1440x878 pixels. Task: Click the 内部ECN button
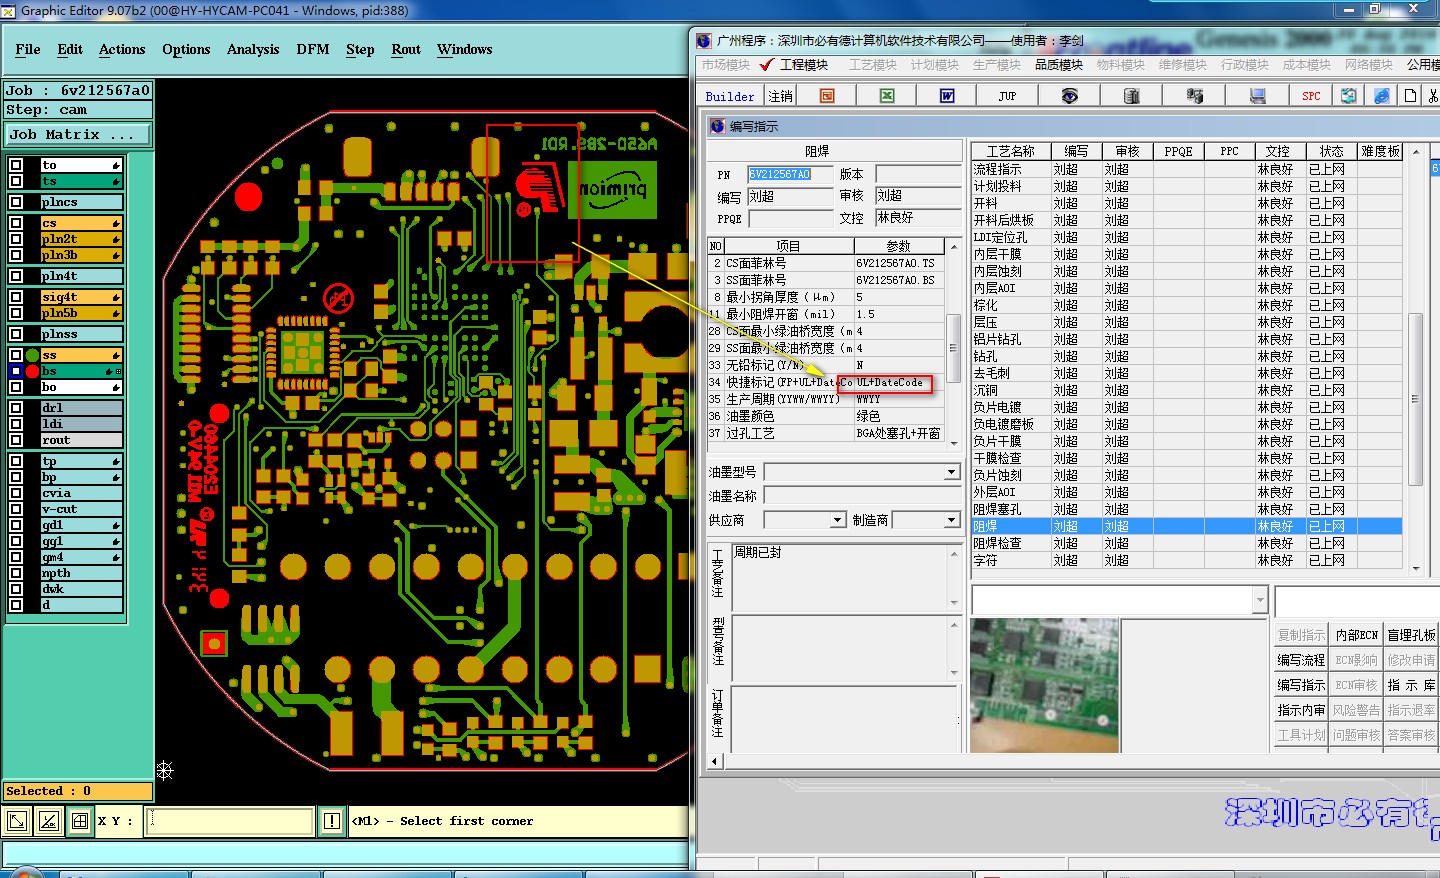pos(1356,635)
